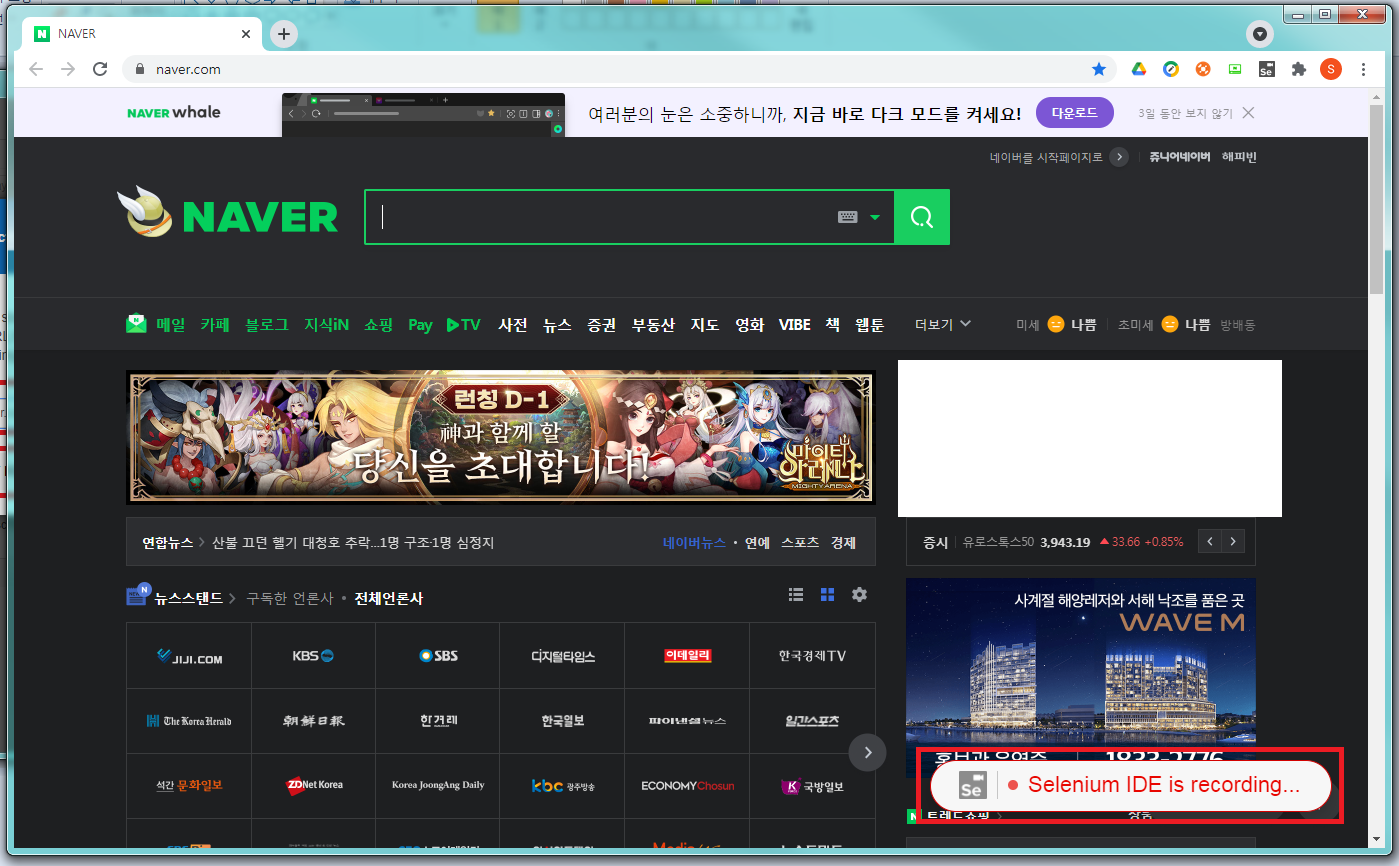1399x866 pixels.
Task: Switch Newsstand to list view
Action: click(796, 594)
